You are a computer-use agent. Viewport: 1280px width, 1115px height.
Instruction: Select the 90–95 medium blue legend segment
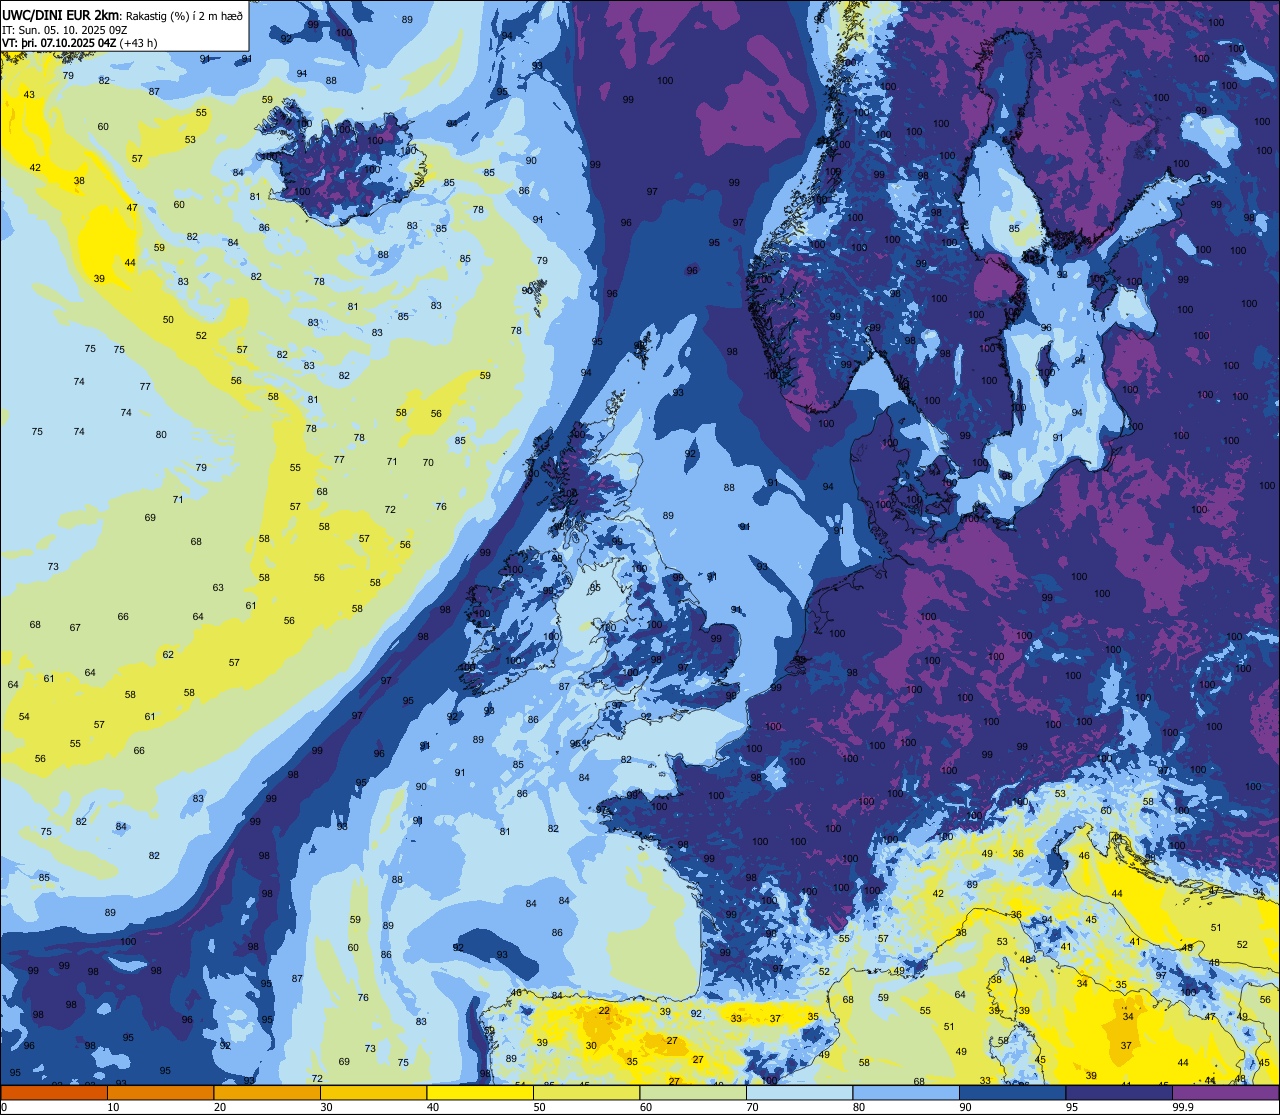pos(1012,1093)
